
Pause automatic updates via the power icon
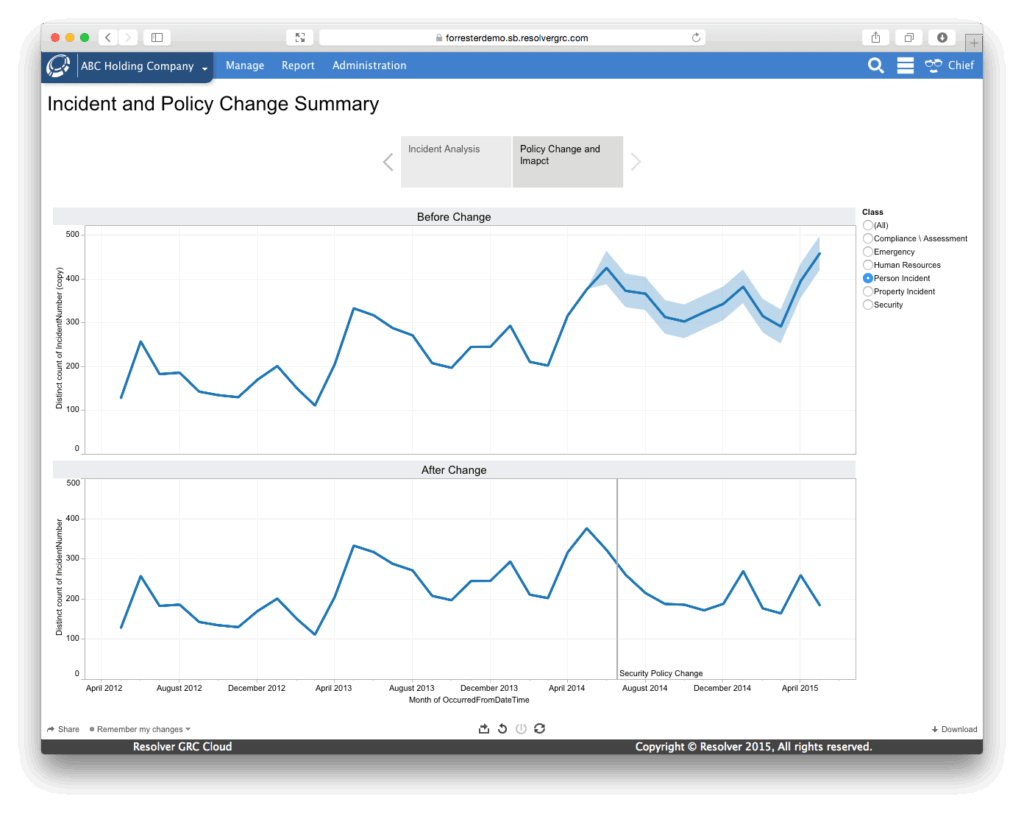520,728
